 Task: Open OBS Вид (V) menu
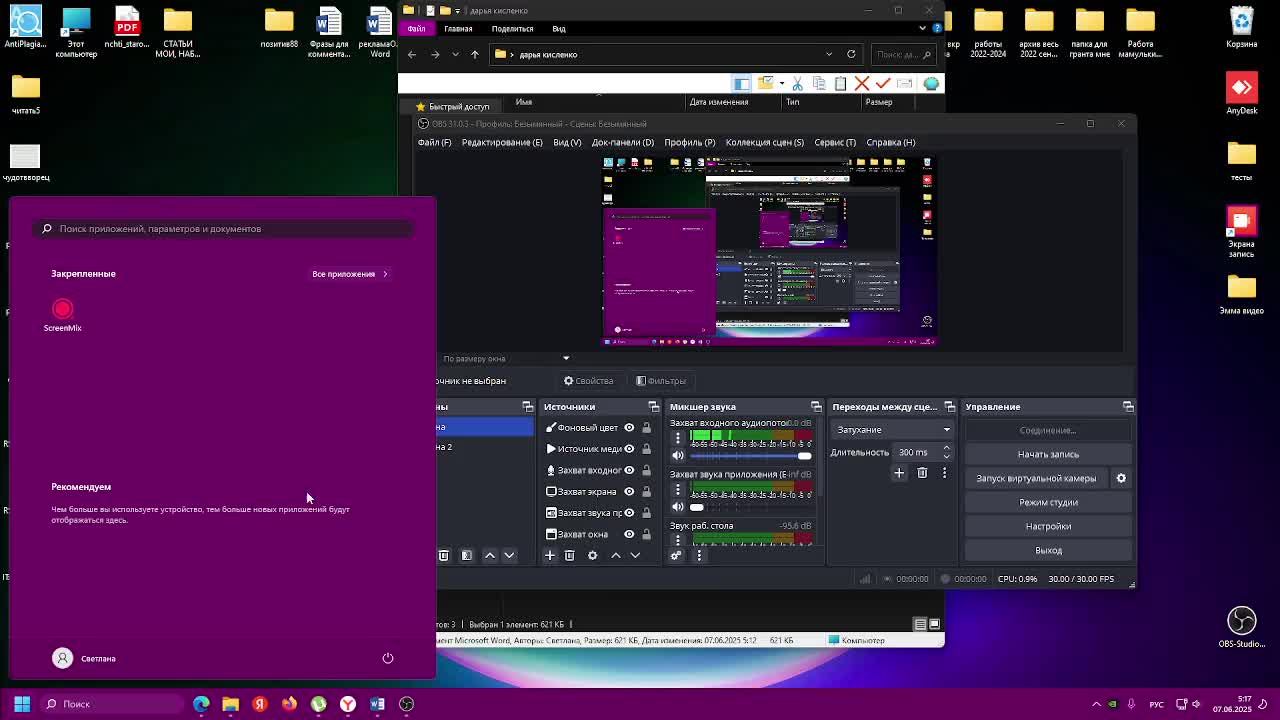567,142
